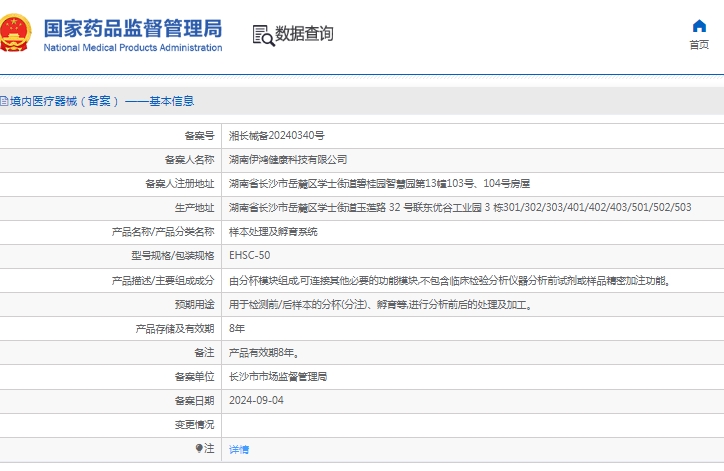Image resolution: width=724 pixels, height=471 pixels.
Task: Click the national emblem logo
Action: coord(15,33)
